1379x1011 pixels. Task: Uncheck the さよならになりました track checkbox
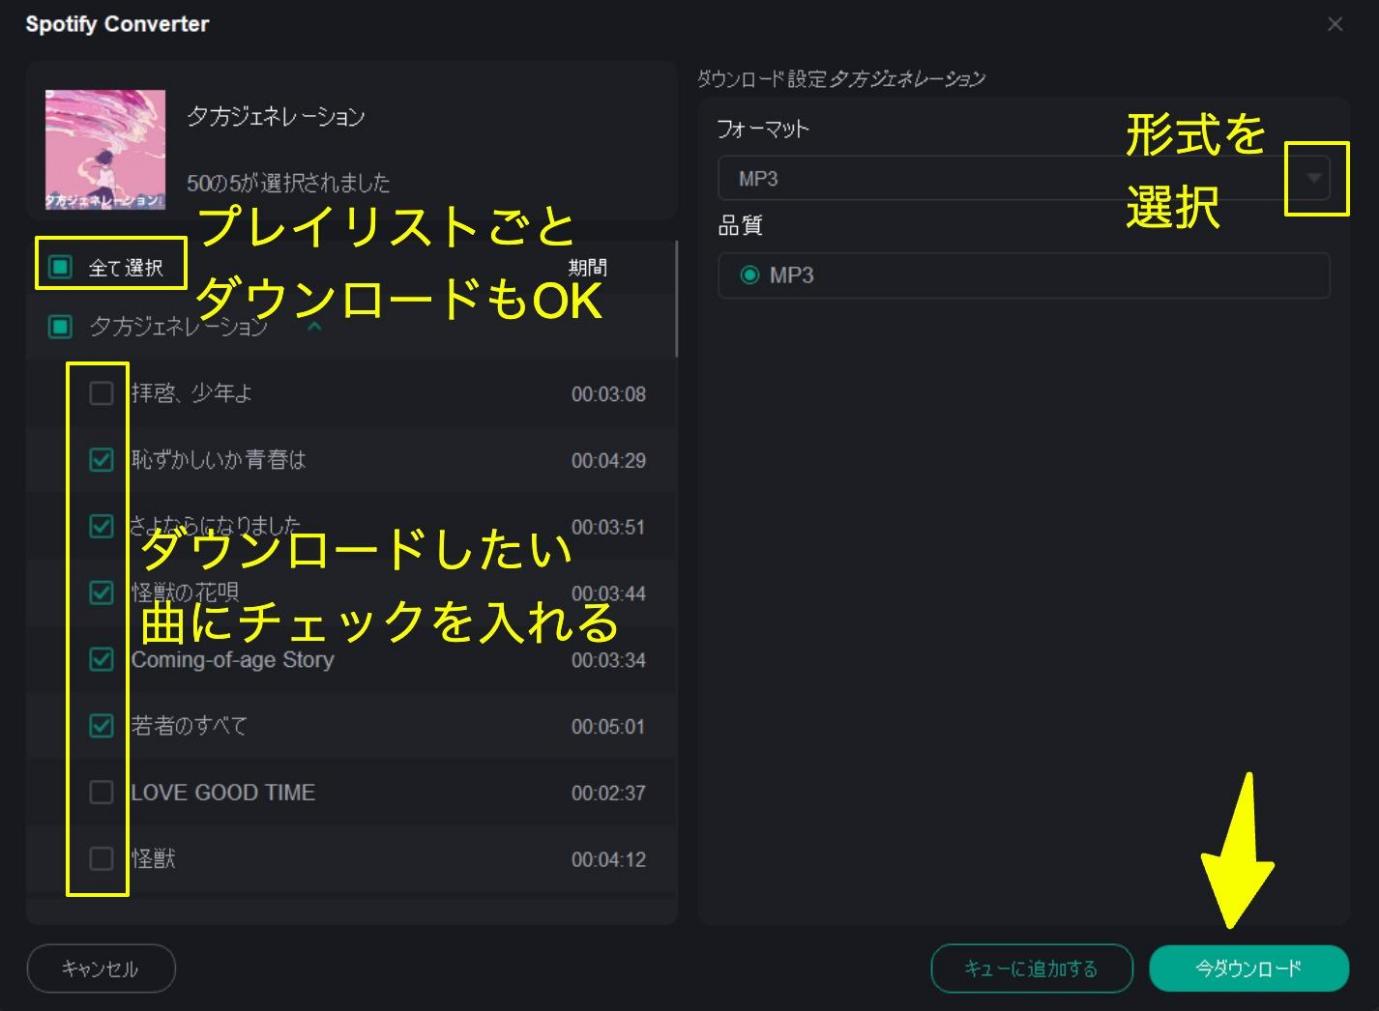pyautogui.click(x=101, y=526)
